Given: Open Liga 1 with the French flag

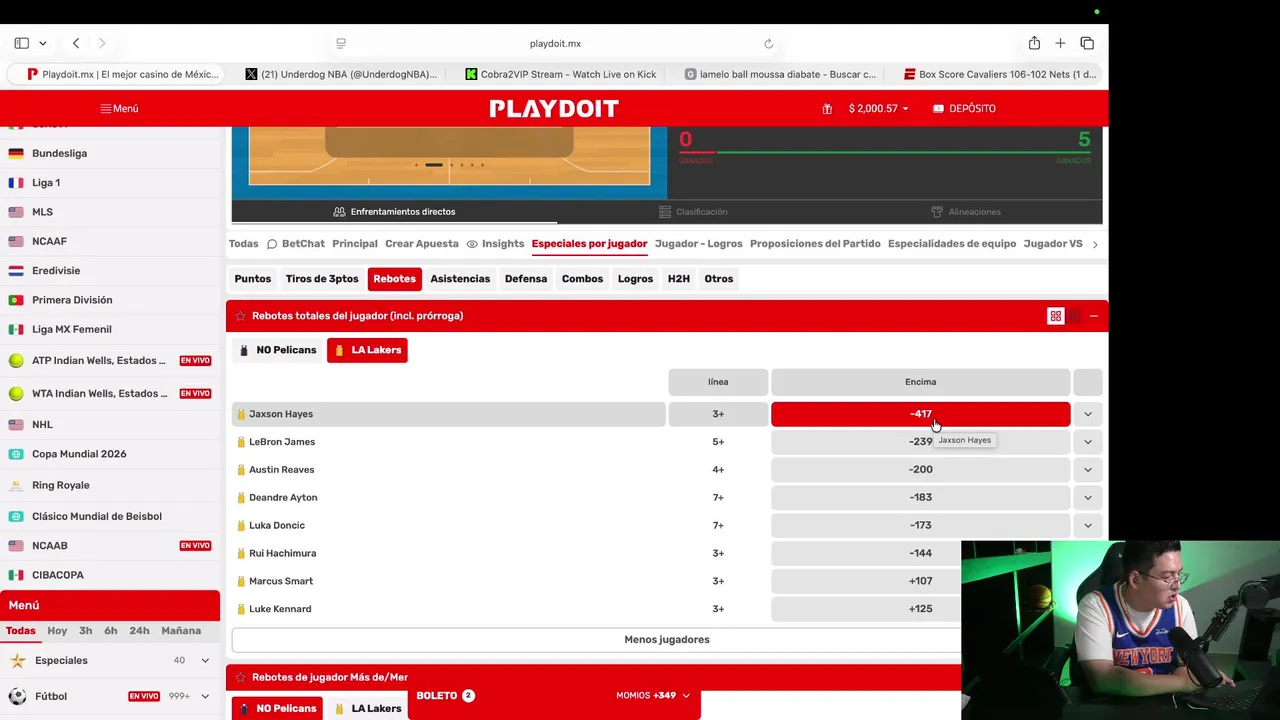Looking at the screenshot, I should point(46,183).
